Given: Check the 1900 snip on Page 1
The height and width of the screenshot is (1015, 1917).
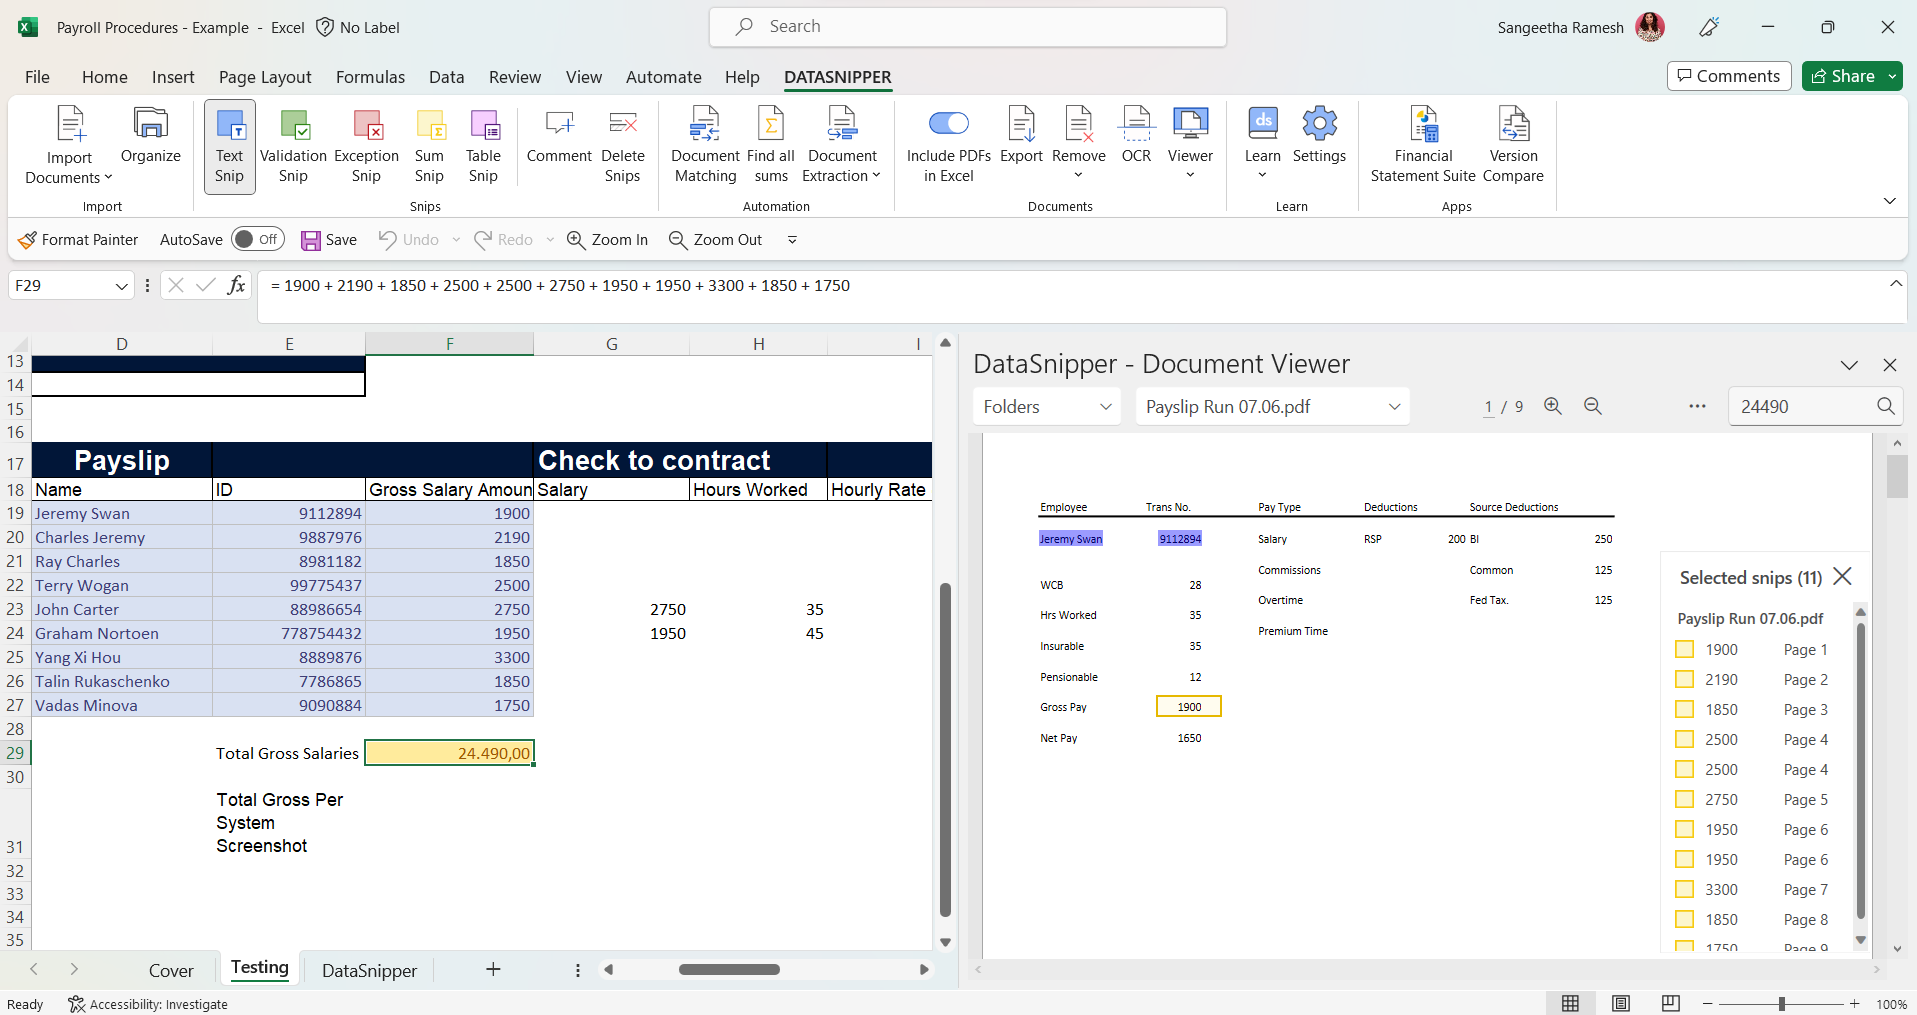Looking at the screenshot, I should [x=1682, y=649].
